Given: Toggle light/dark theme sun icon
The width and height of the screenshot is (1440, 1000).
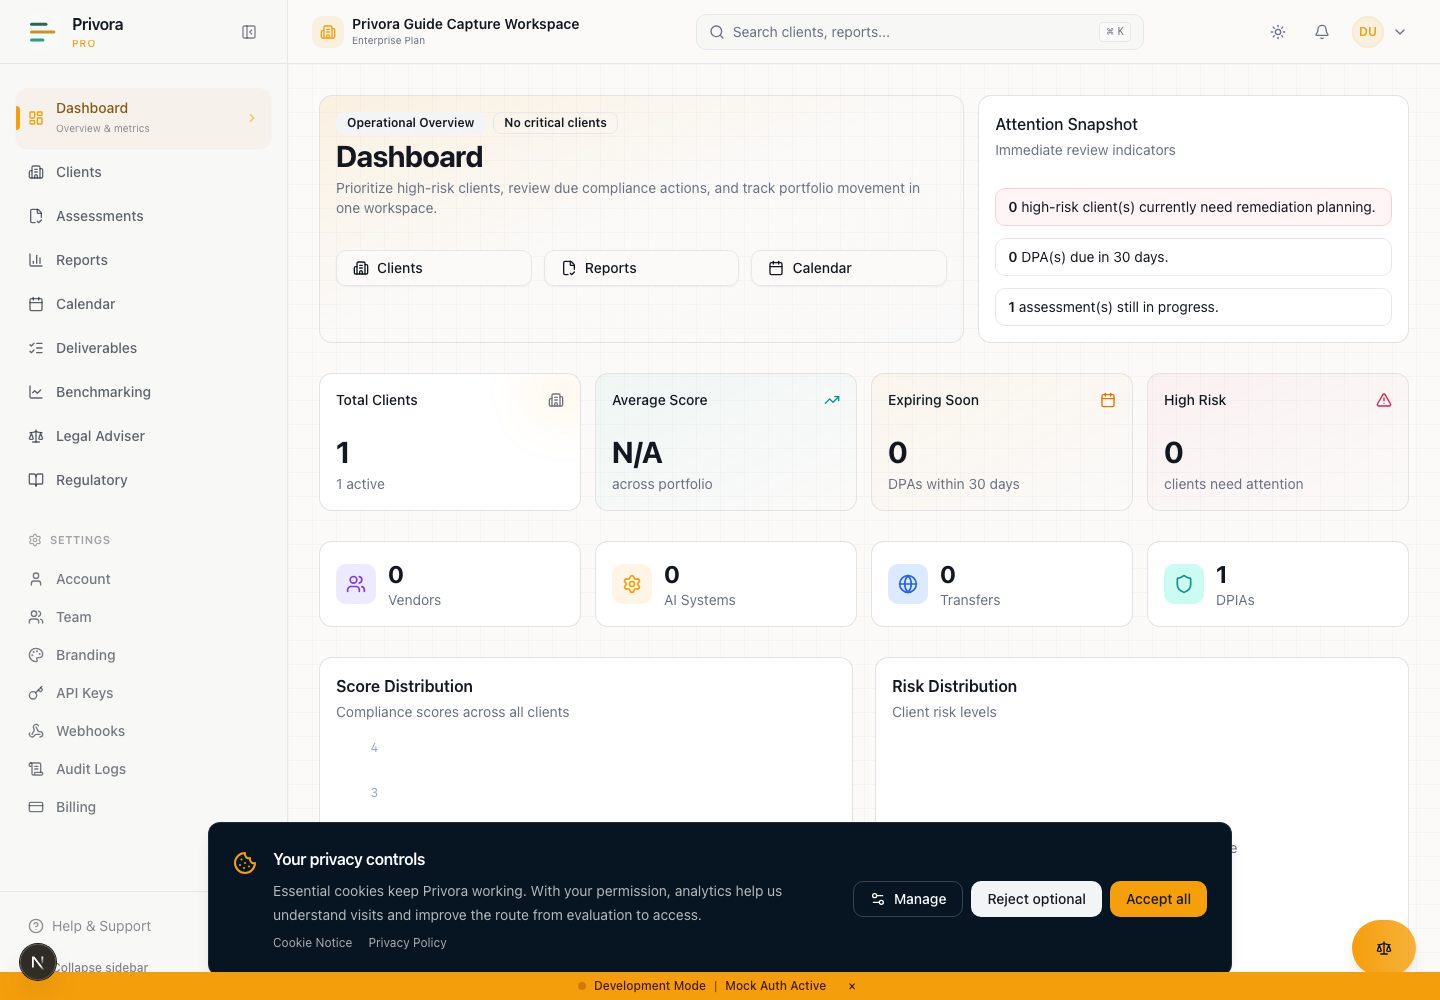Looking at the screenshot, I should point(1278,32).
